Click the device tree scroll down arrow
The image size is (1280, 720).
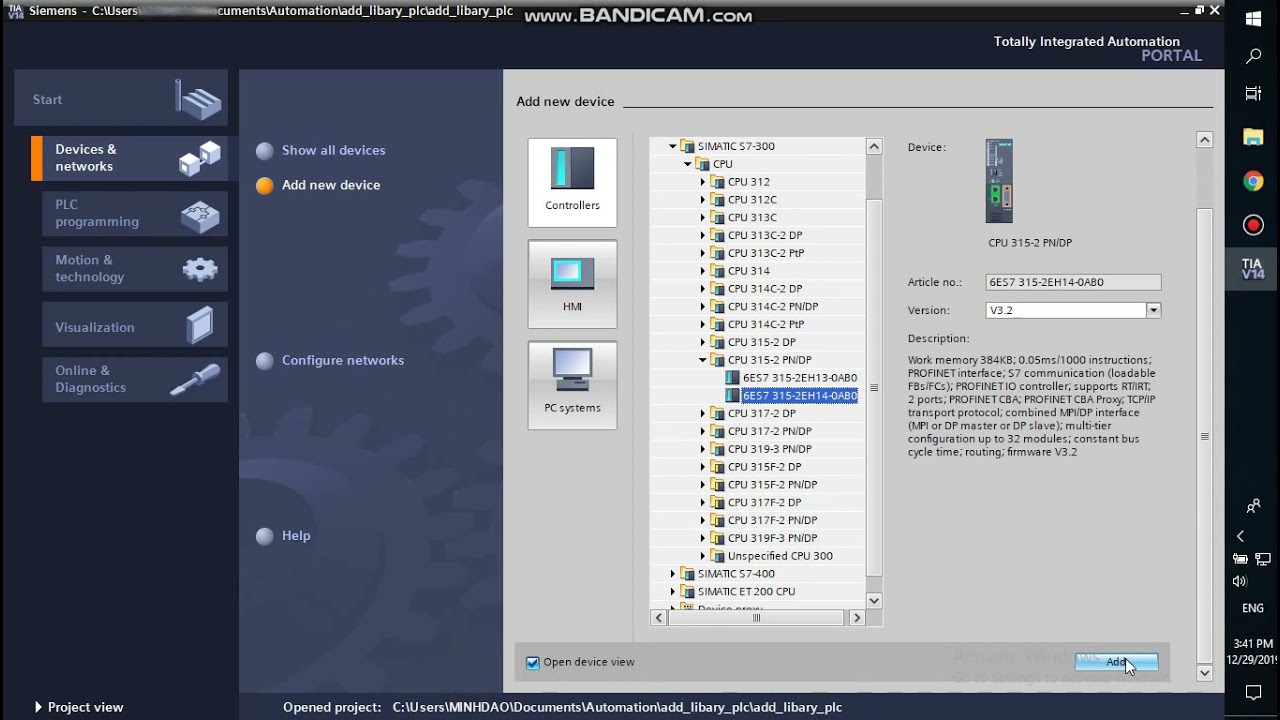pos(874,601)
